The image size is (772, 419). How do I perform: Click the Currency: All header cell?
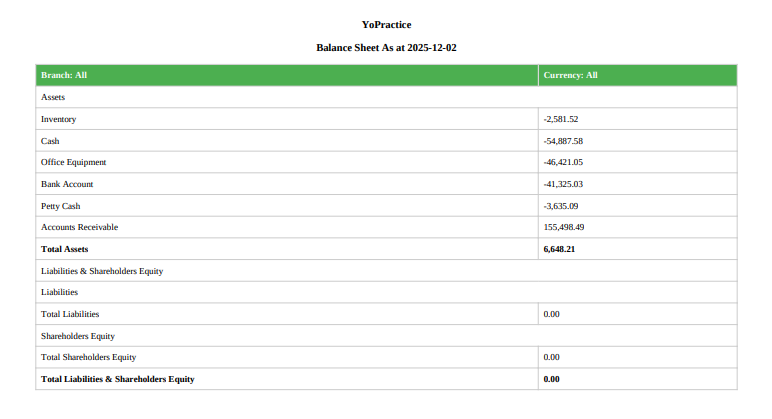coord(638,75)
